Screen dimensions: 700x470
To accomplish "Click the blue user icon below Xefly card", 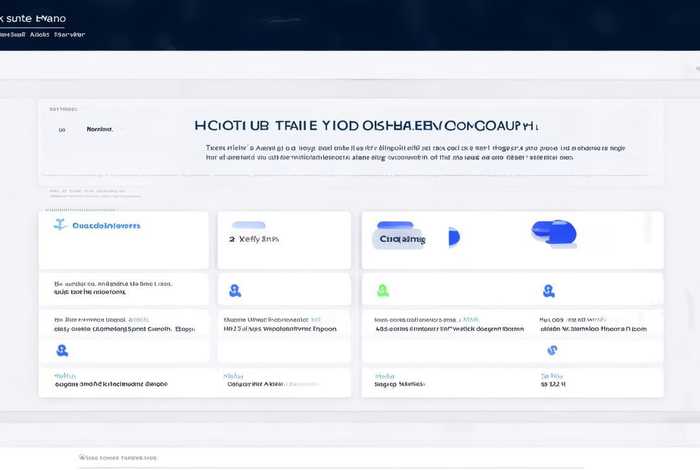I will pyautogui.click(x=234, y=290).
